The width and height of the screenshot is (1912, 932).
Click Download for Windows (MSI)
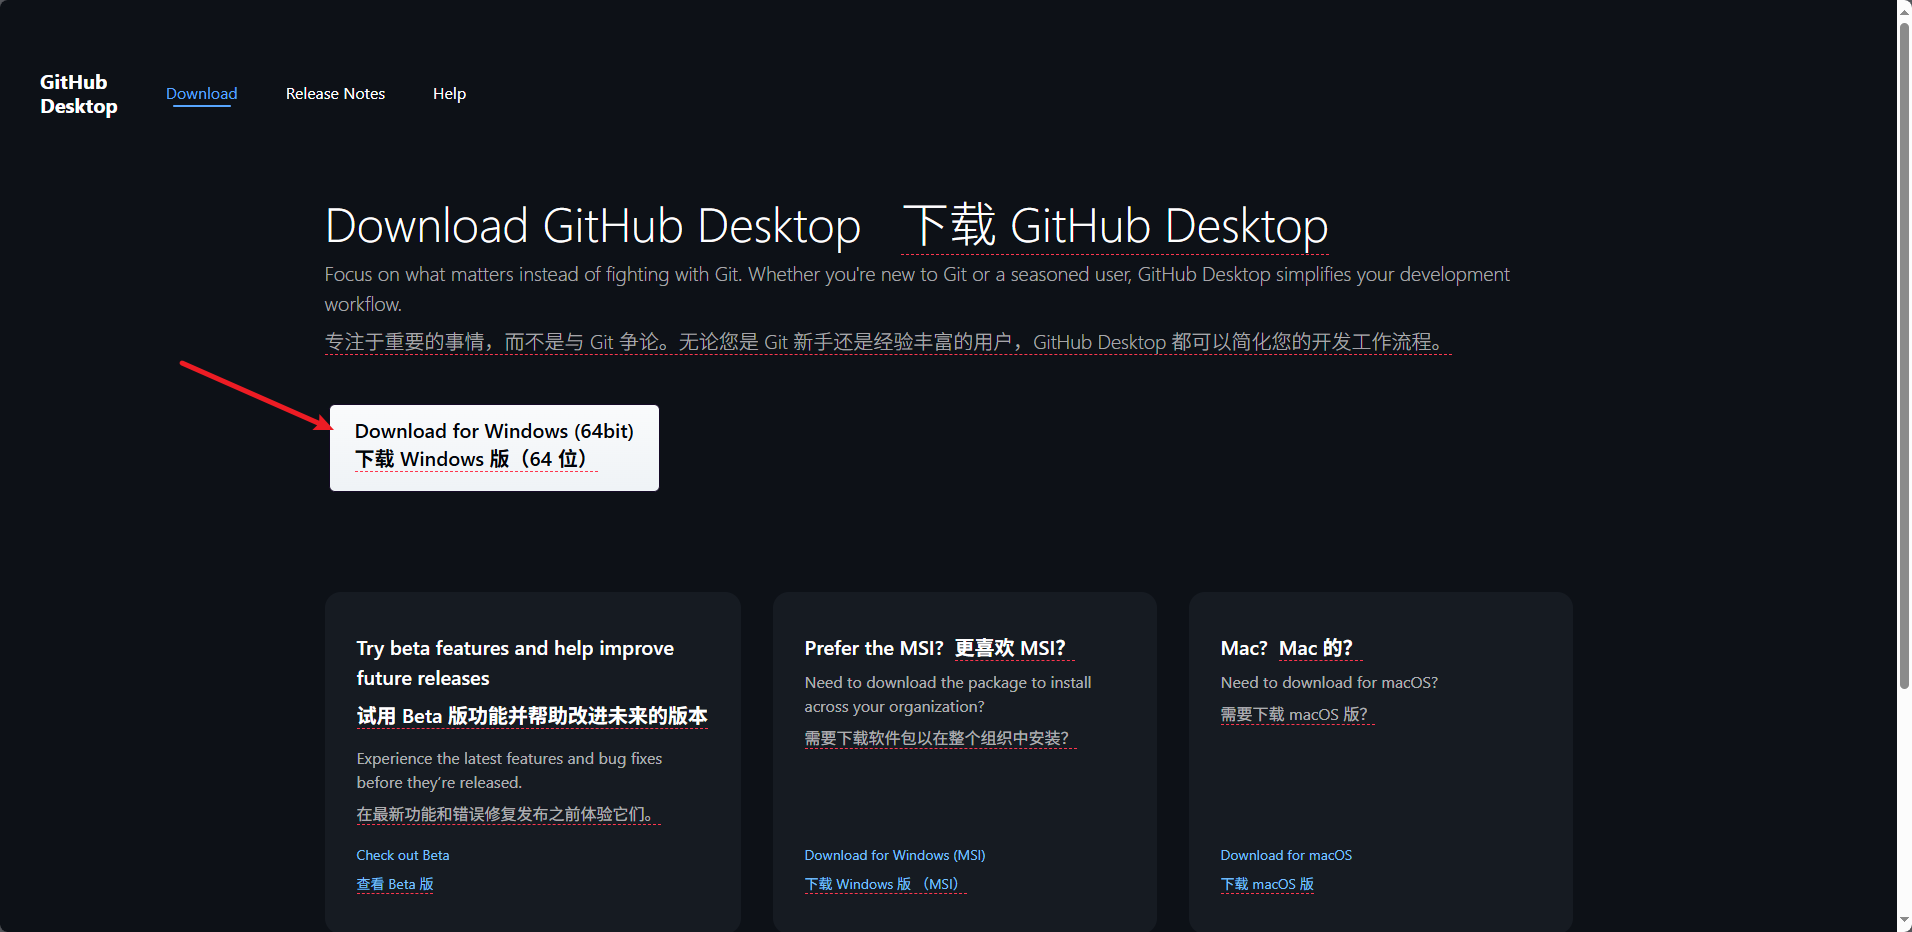894,855
